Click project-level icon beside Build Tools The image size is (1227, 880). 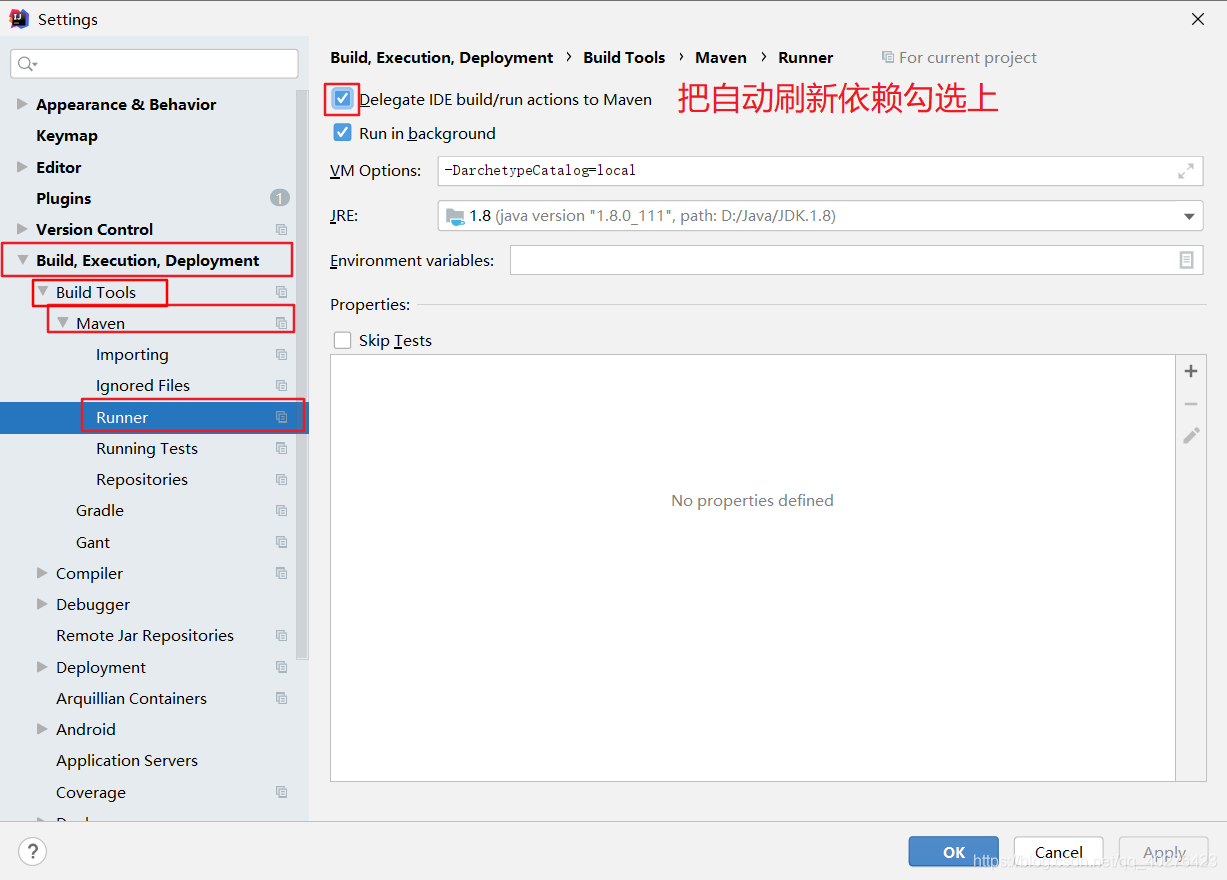(281, 292)
